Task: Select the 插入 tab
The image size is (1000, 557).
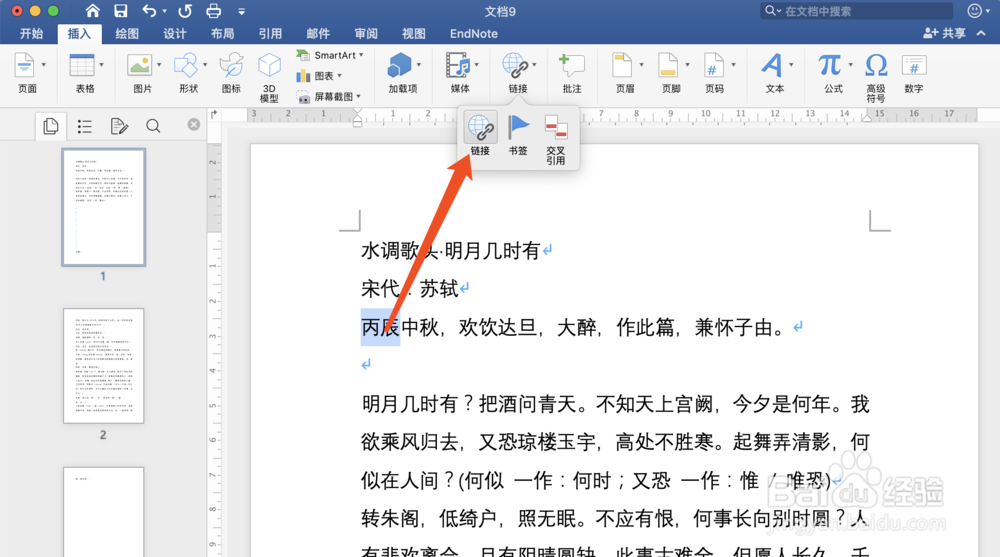Action: [x=79, y=34]
